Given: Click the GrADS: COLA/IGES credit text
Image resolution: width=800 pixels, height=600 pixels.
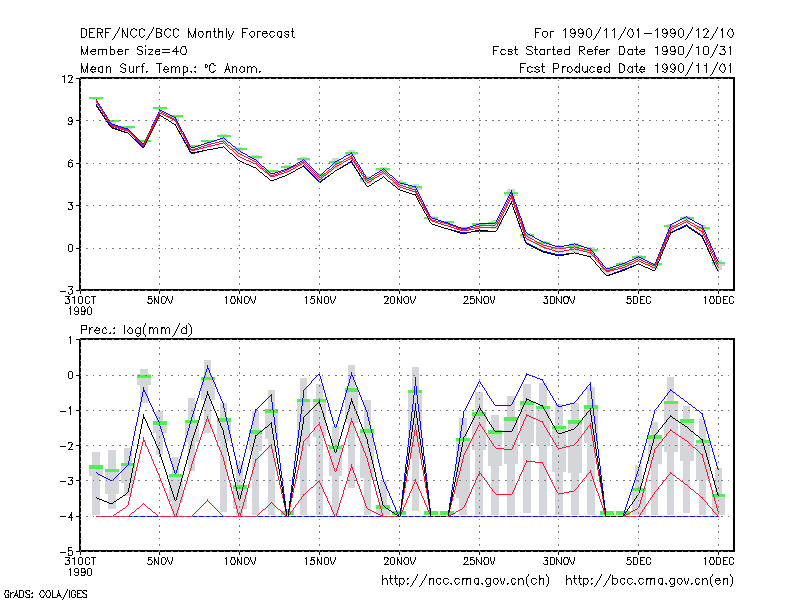Looking at the screenshot, I should 45,594.
